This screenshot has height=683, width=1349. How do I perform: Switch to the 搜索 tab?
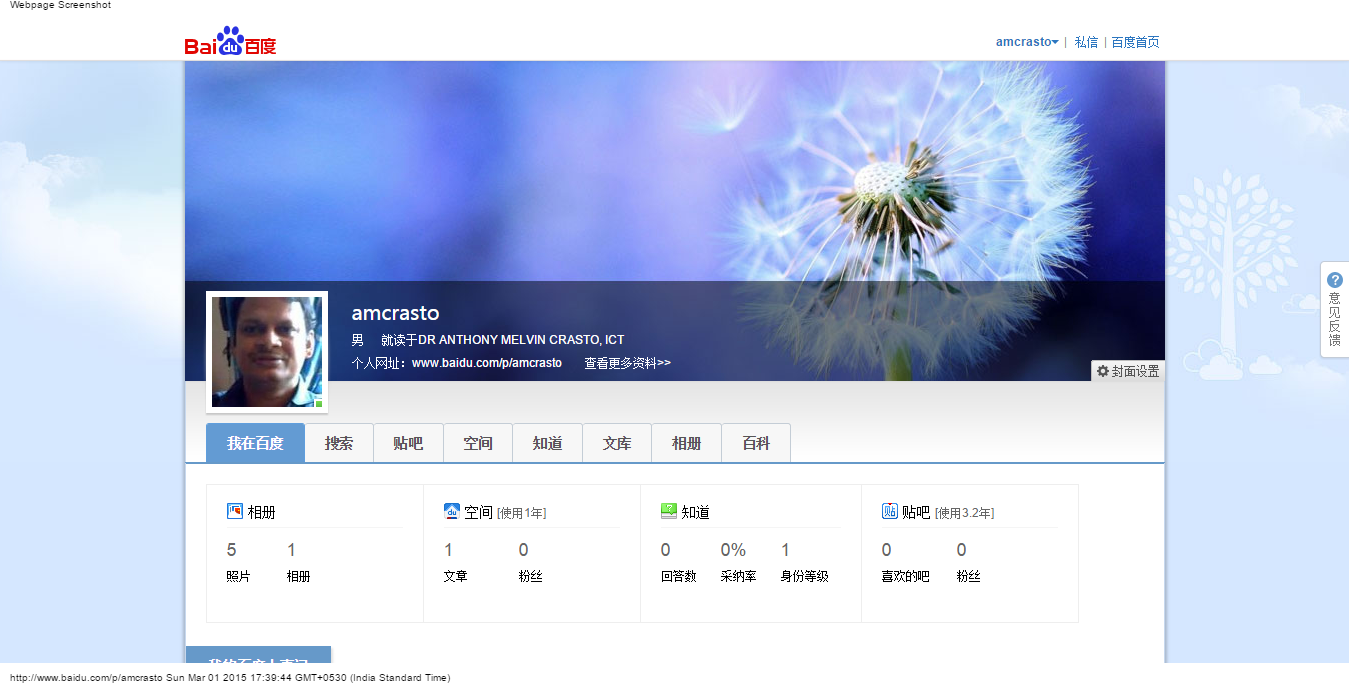click(339, 443)
